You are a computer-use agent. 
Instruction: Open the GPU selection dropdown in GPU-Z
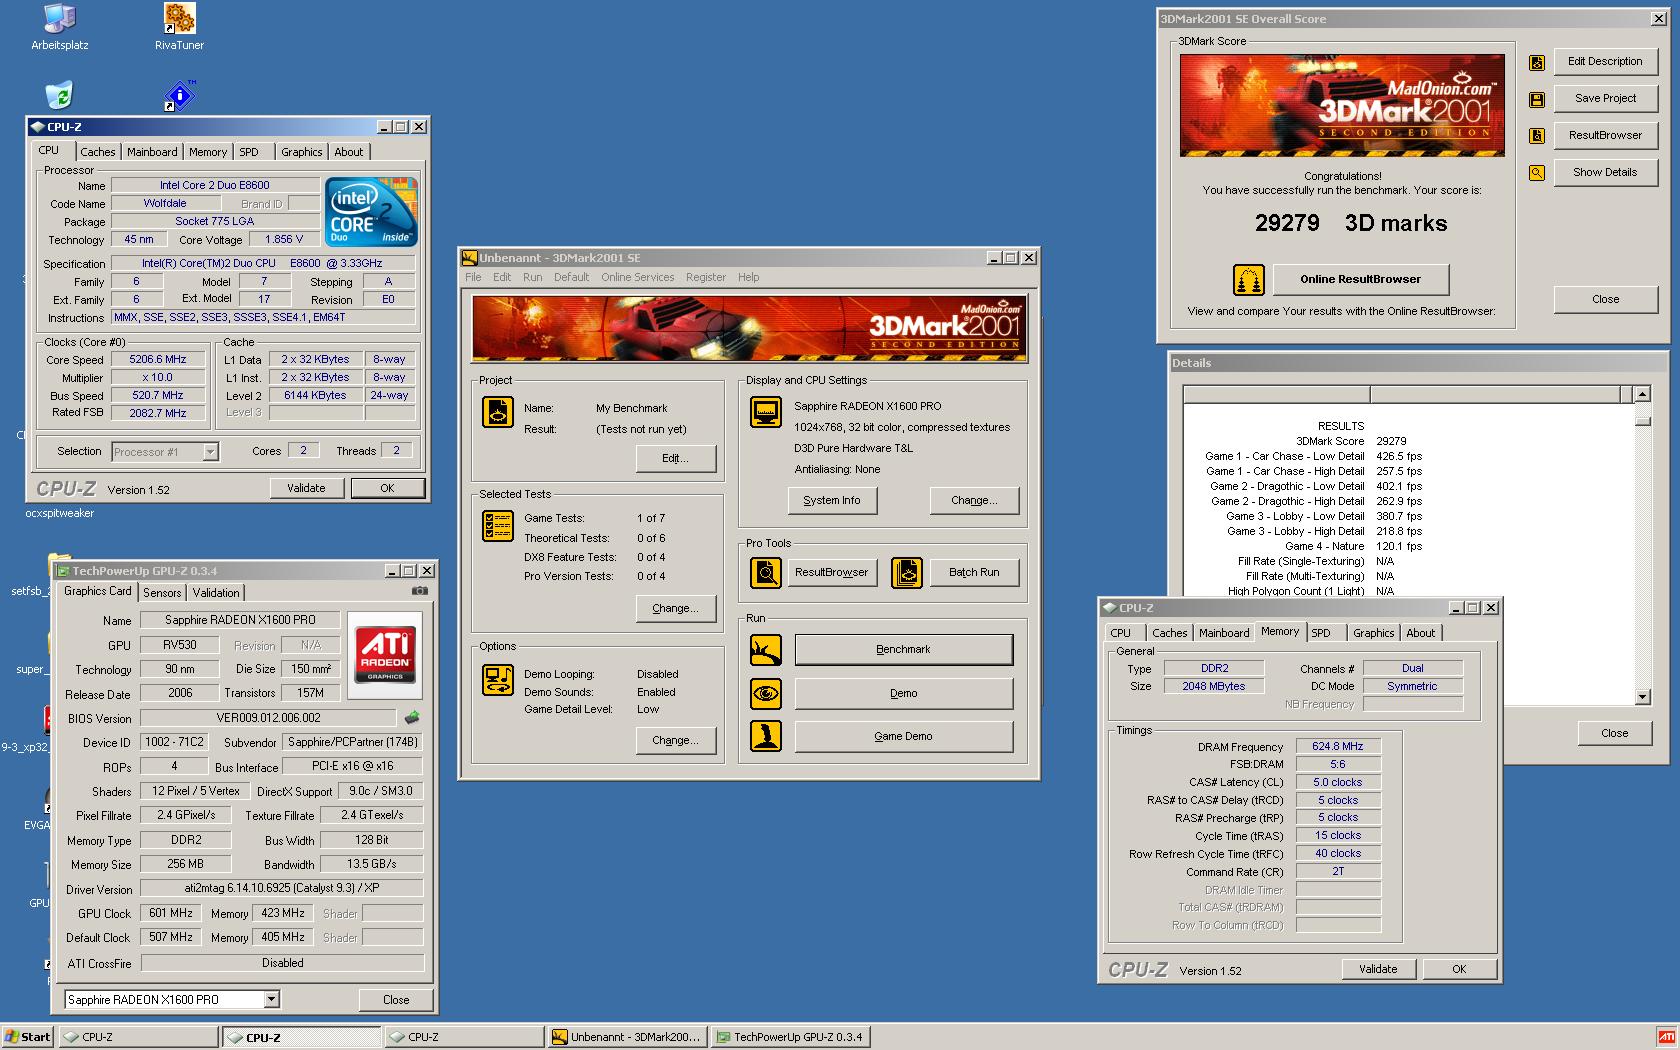(x=271, y=999)
